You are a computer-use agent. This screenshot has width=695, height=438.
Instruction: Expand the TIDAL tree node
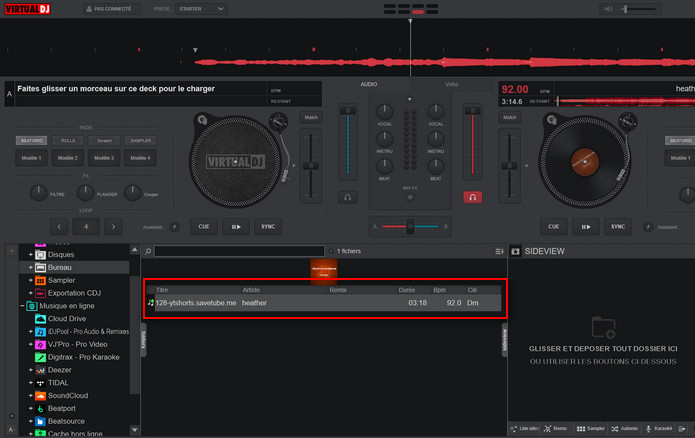pyautogui.click(x=31, y=383)
